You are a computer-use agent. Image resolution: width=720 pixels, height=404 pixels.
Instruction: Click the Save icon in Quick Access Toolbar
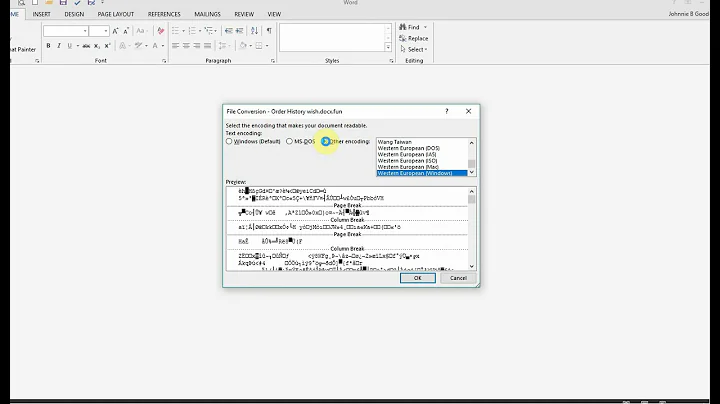click(x=63, y=2)
